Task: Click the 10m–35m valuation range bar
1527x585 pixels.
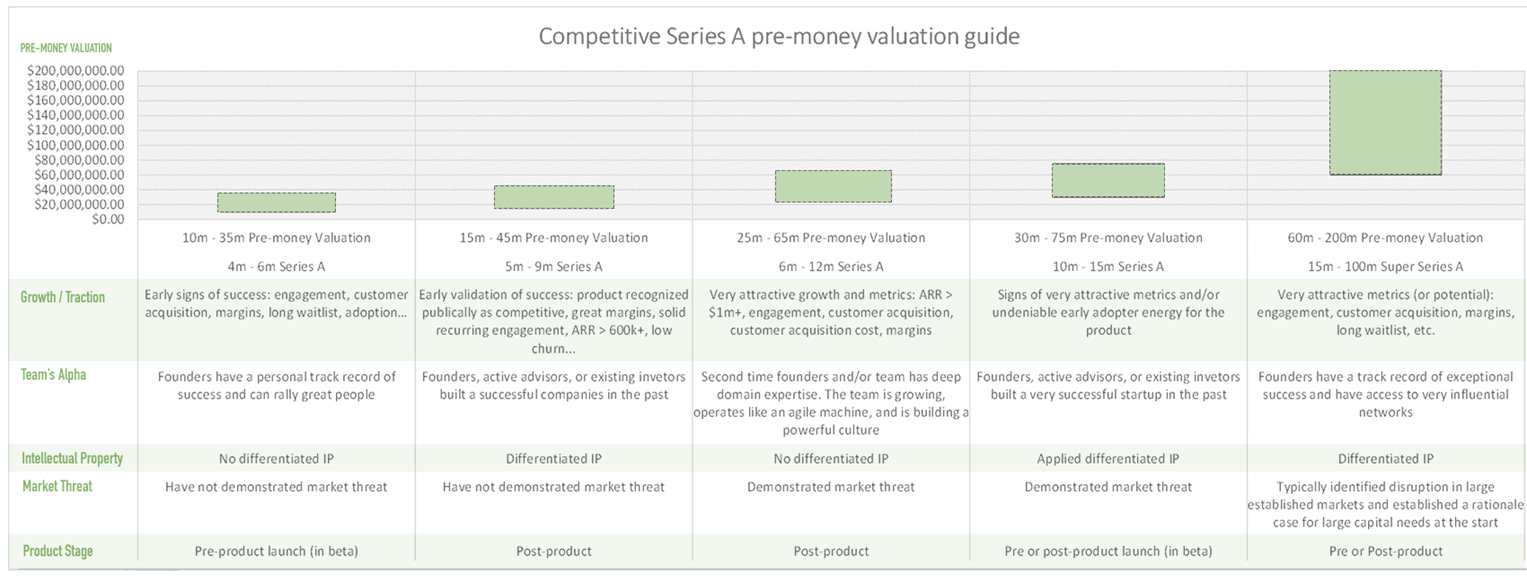Action: [276, 202]
